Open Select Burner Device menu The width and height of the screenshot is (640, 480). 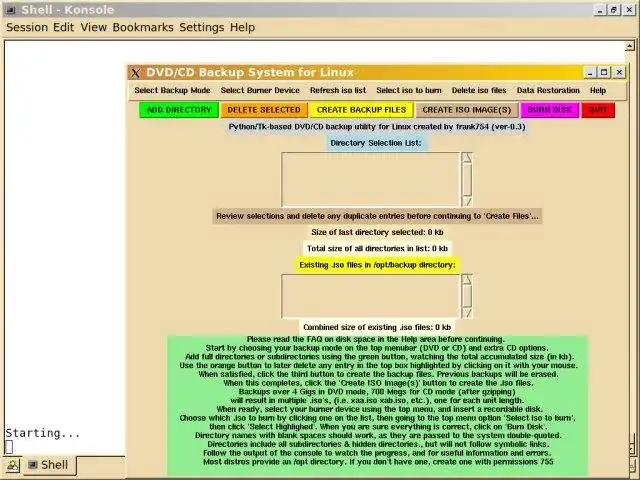pyautogui.click(x=260, y=90)
